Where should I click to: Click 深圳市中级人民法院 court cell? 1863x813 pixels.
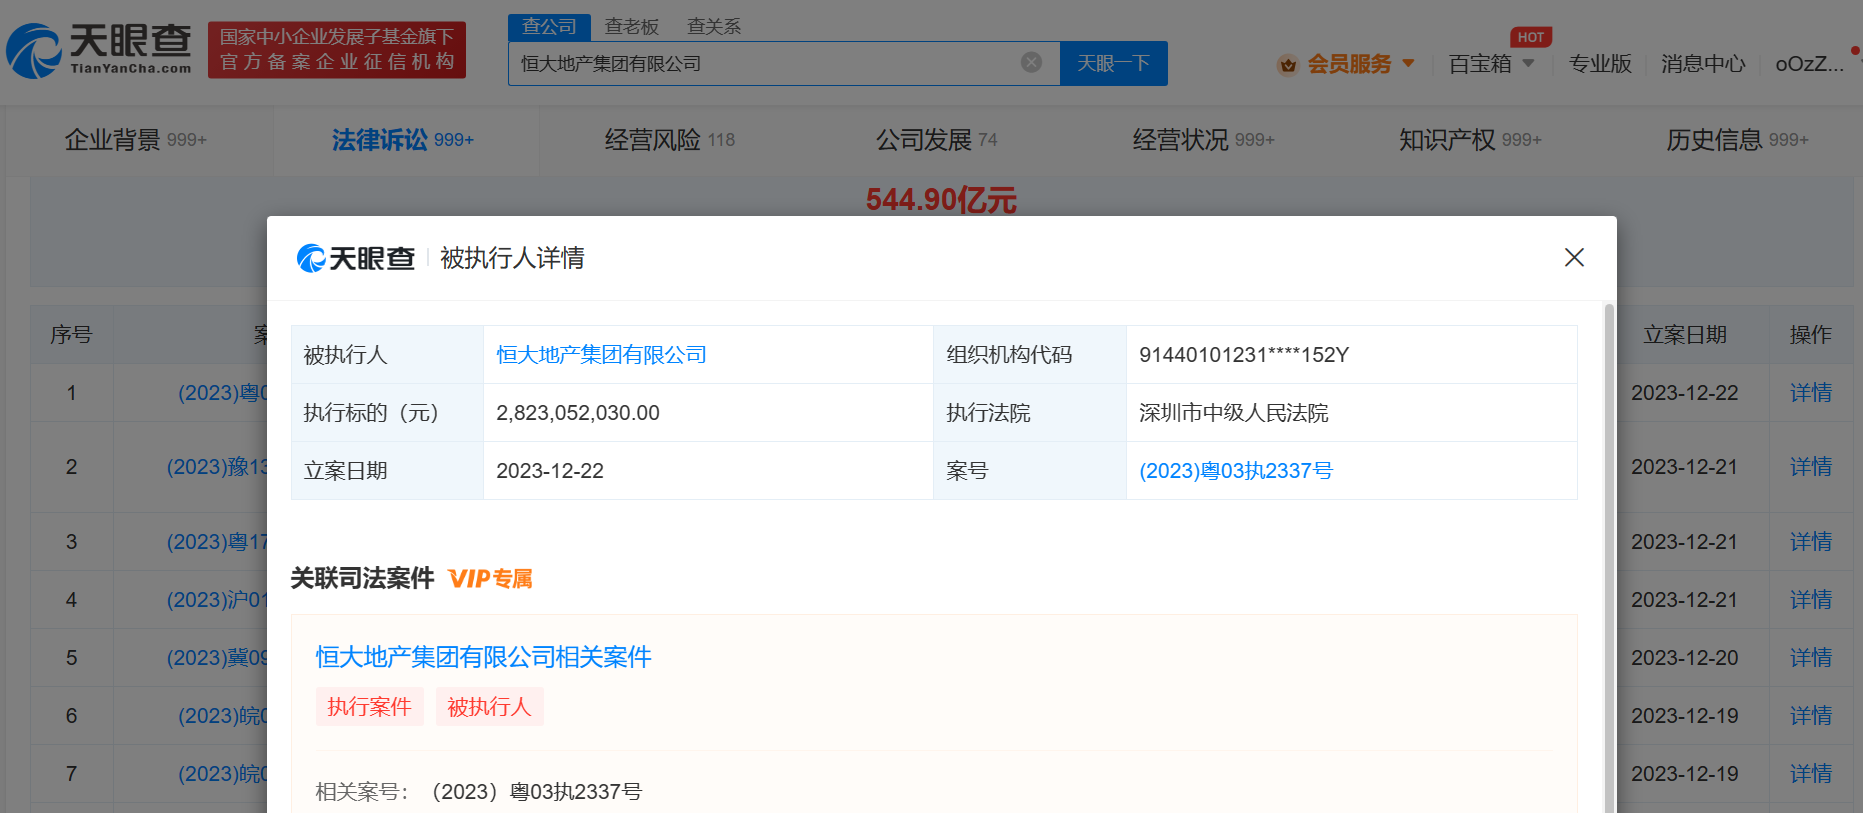click(x=1234, y=413)
